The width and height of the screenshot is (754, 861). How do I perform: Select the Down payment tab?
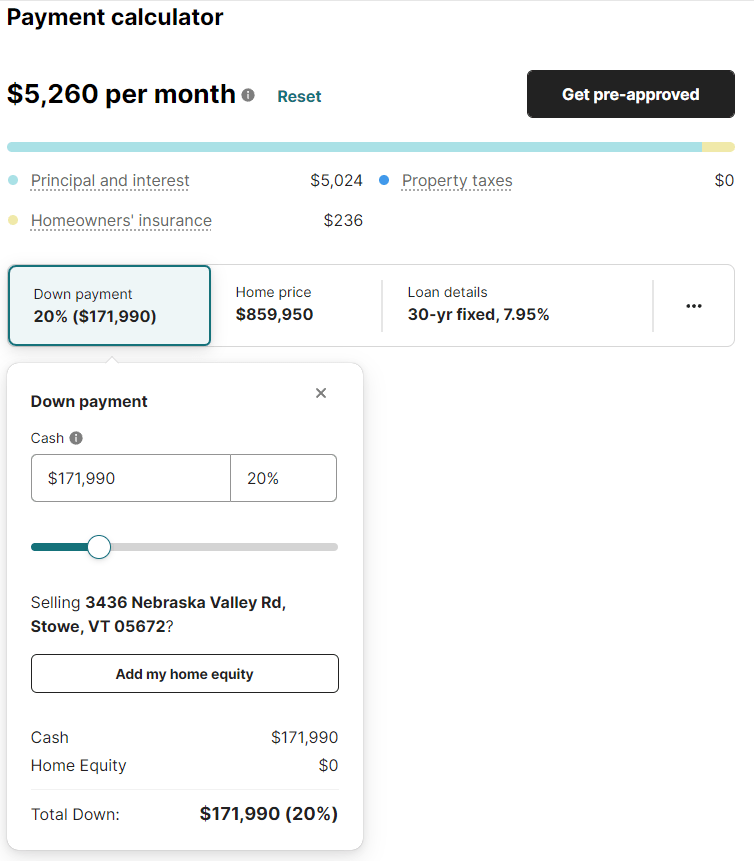(109, 305)
